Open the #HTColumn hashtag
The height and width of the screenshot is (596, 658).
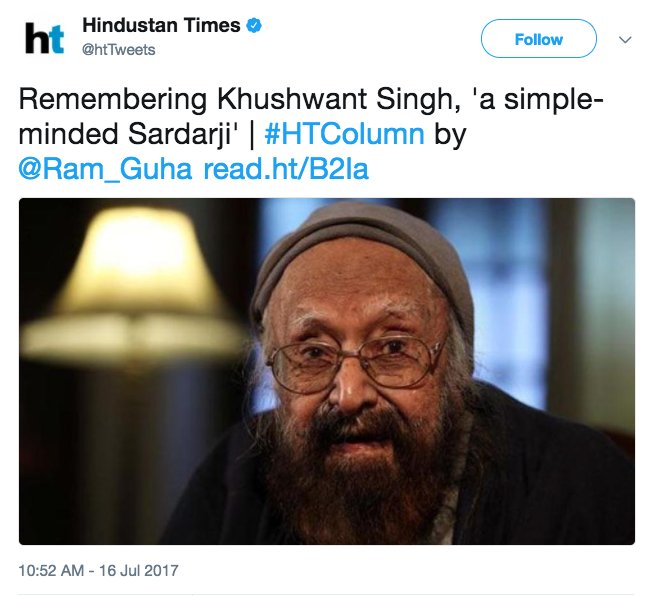point(344,134)
